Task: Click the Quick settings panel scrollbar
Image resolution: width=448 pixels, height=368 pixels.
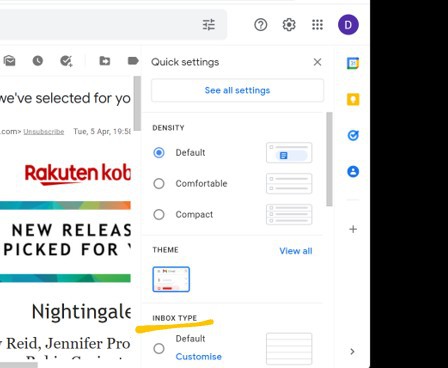Action: click(329, 159)
